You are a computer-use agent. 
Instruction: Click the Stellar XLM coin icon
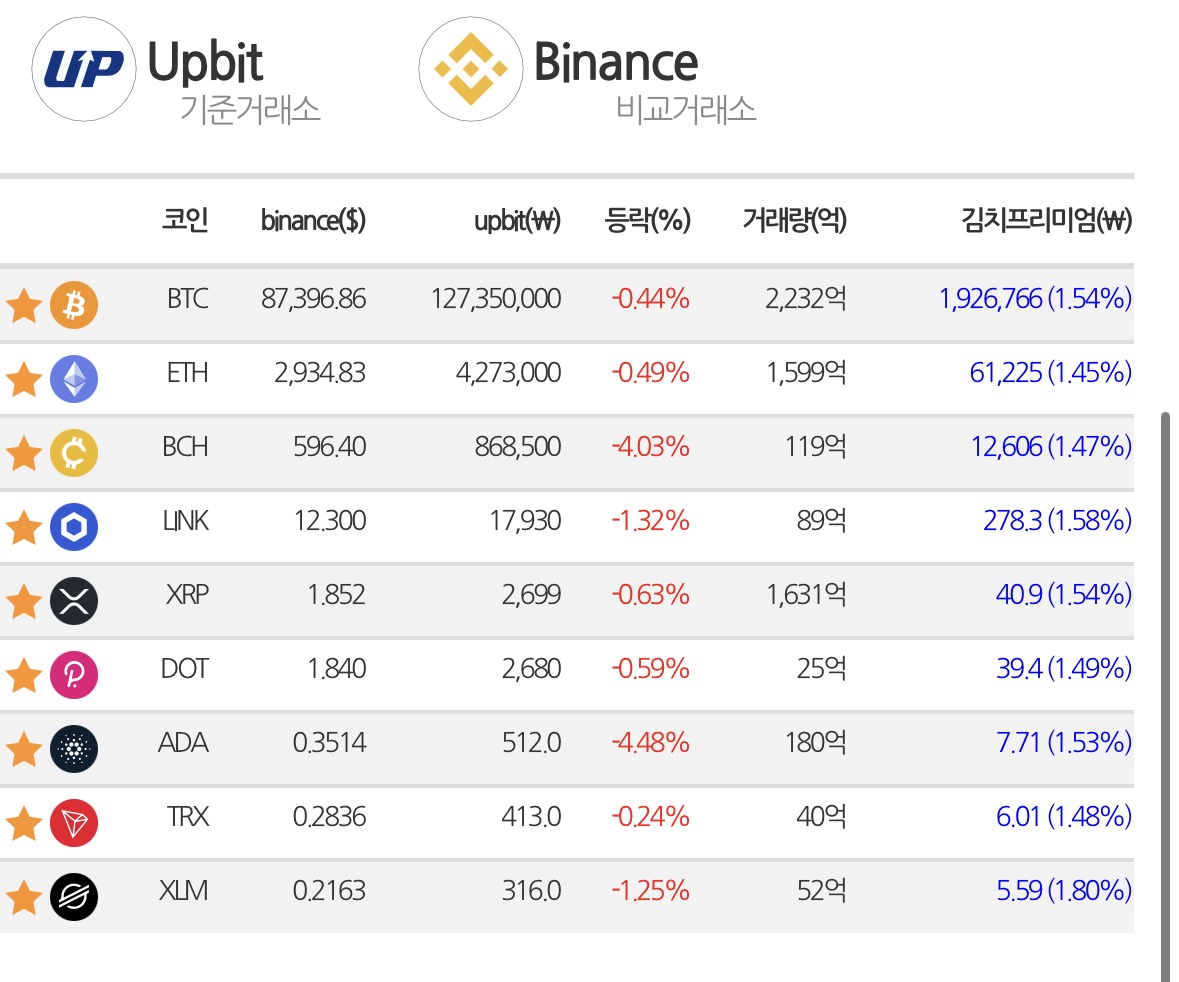click(74, 896)
